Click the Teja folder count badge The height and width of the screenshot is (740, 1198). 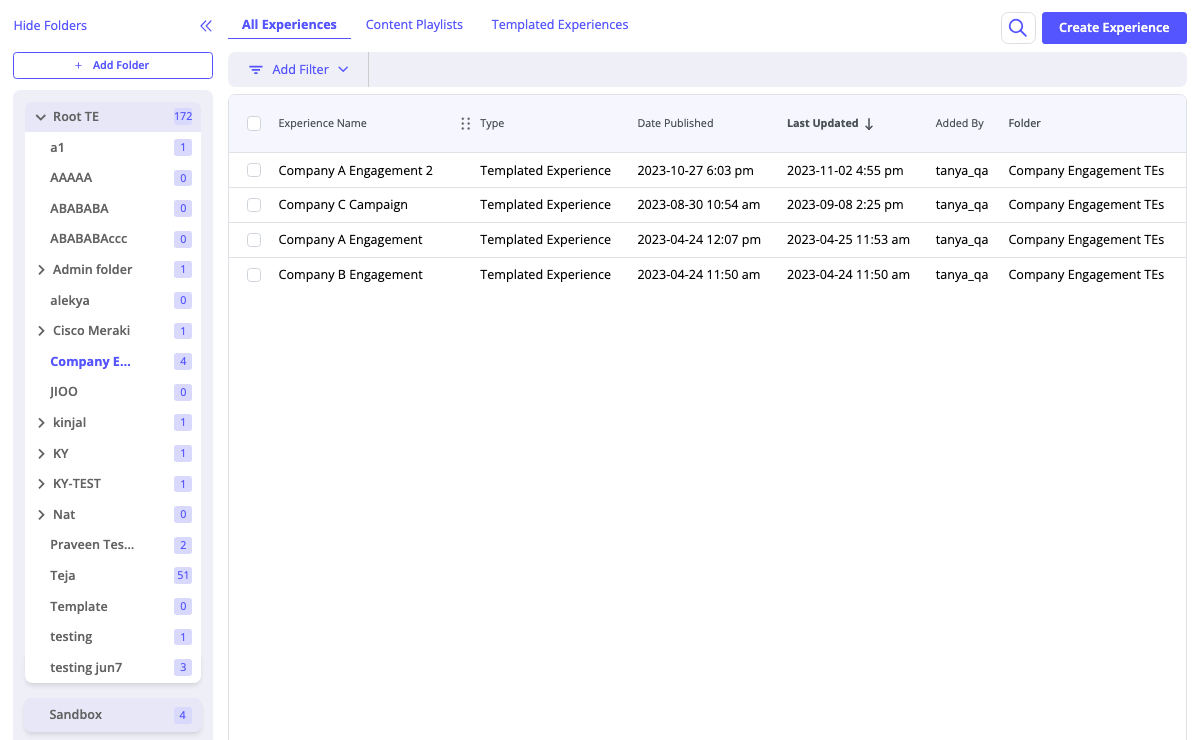182,576
